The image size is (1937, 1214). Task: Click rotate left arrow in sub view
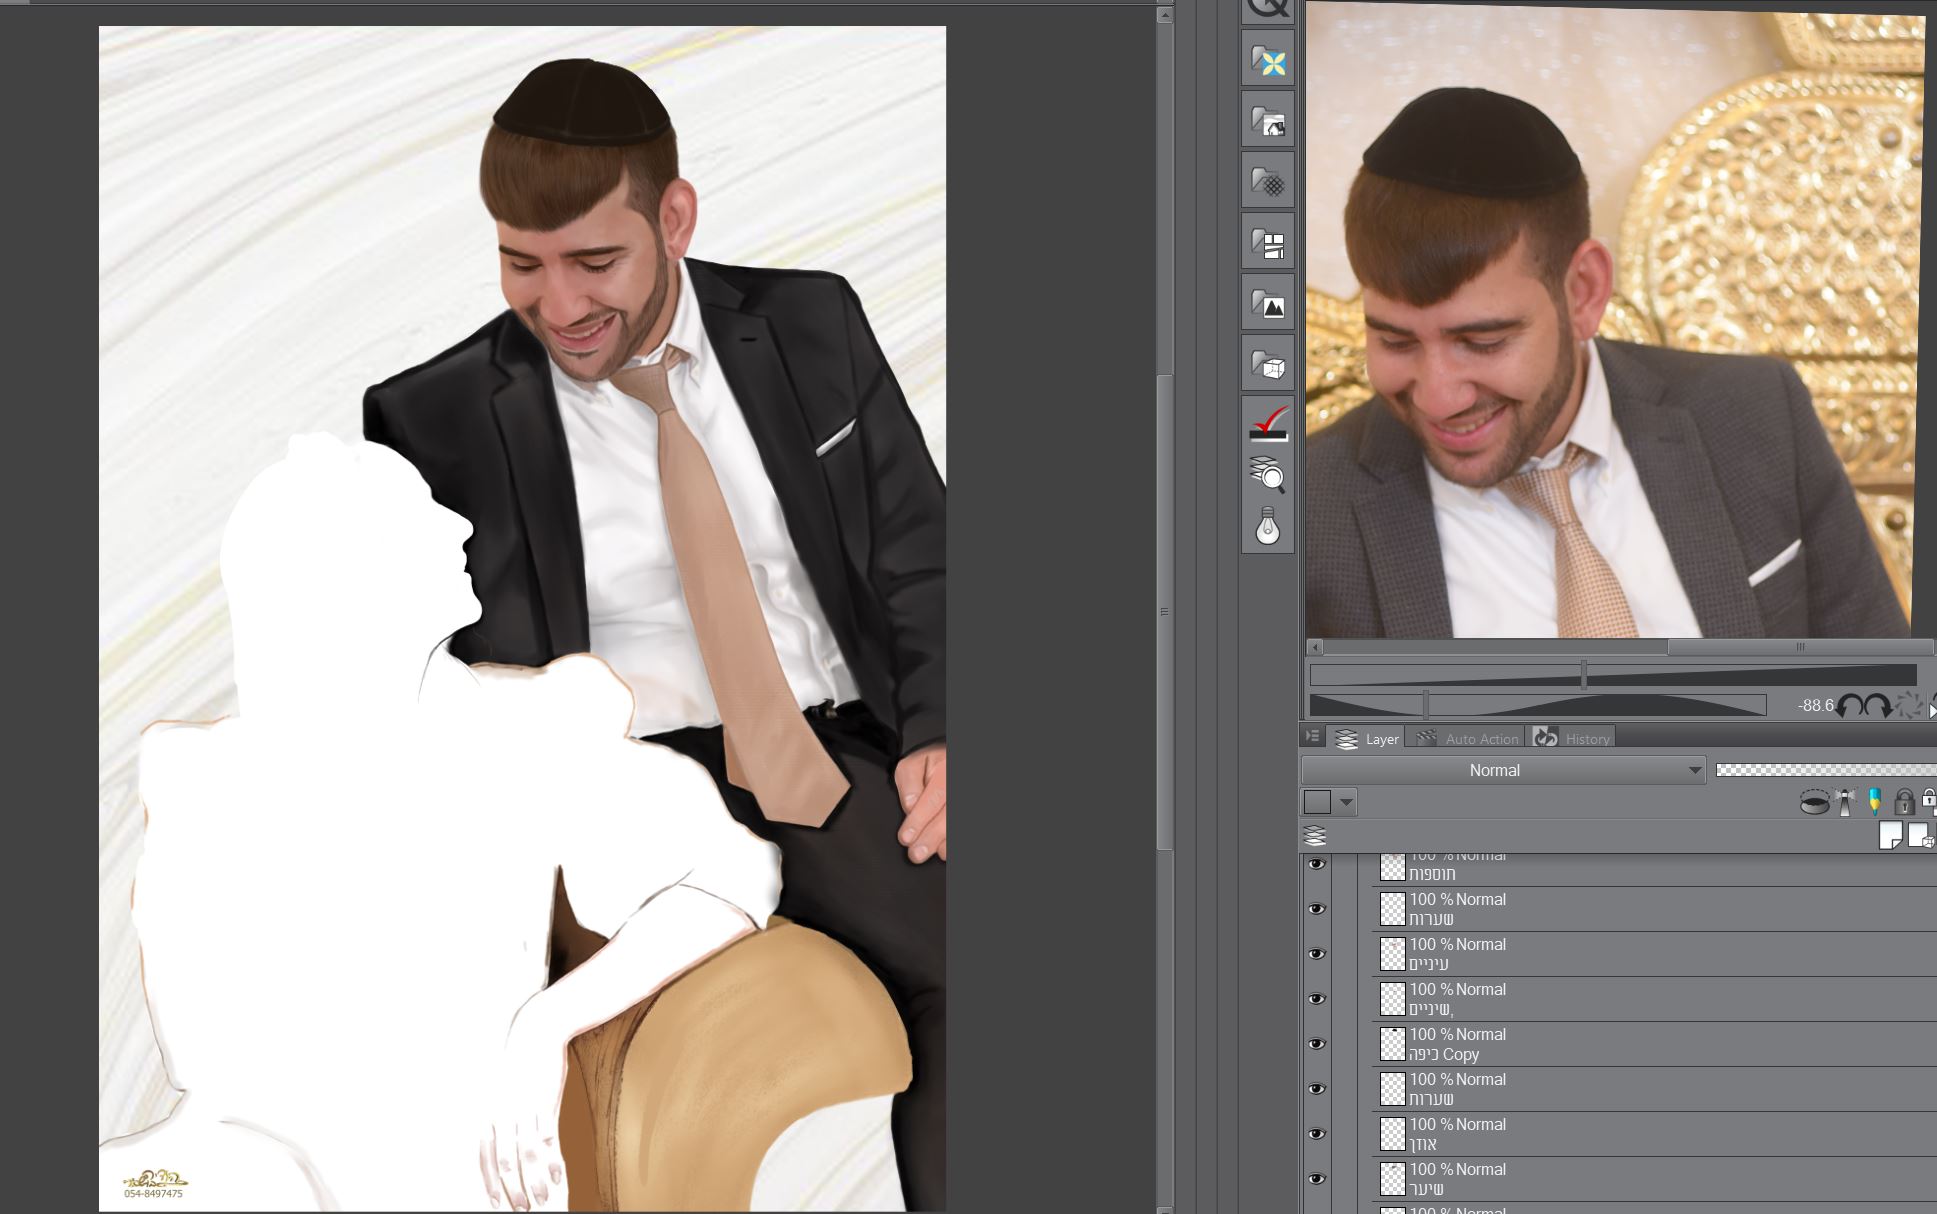(1849, 706)
